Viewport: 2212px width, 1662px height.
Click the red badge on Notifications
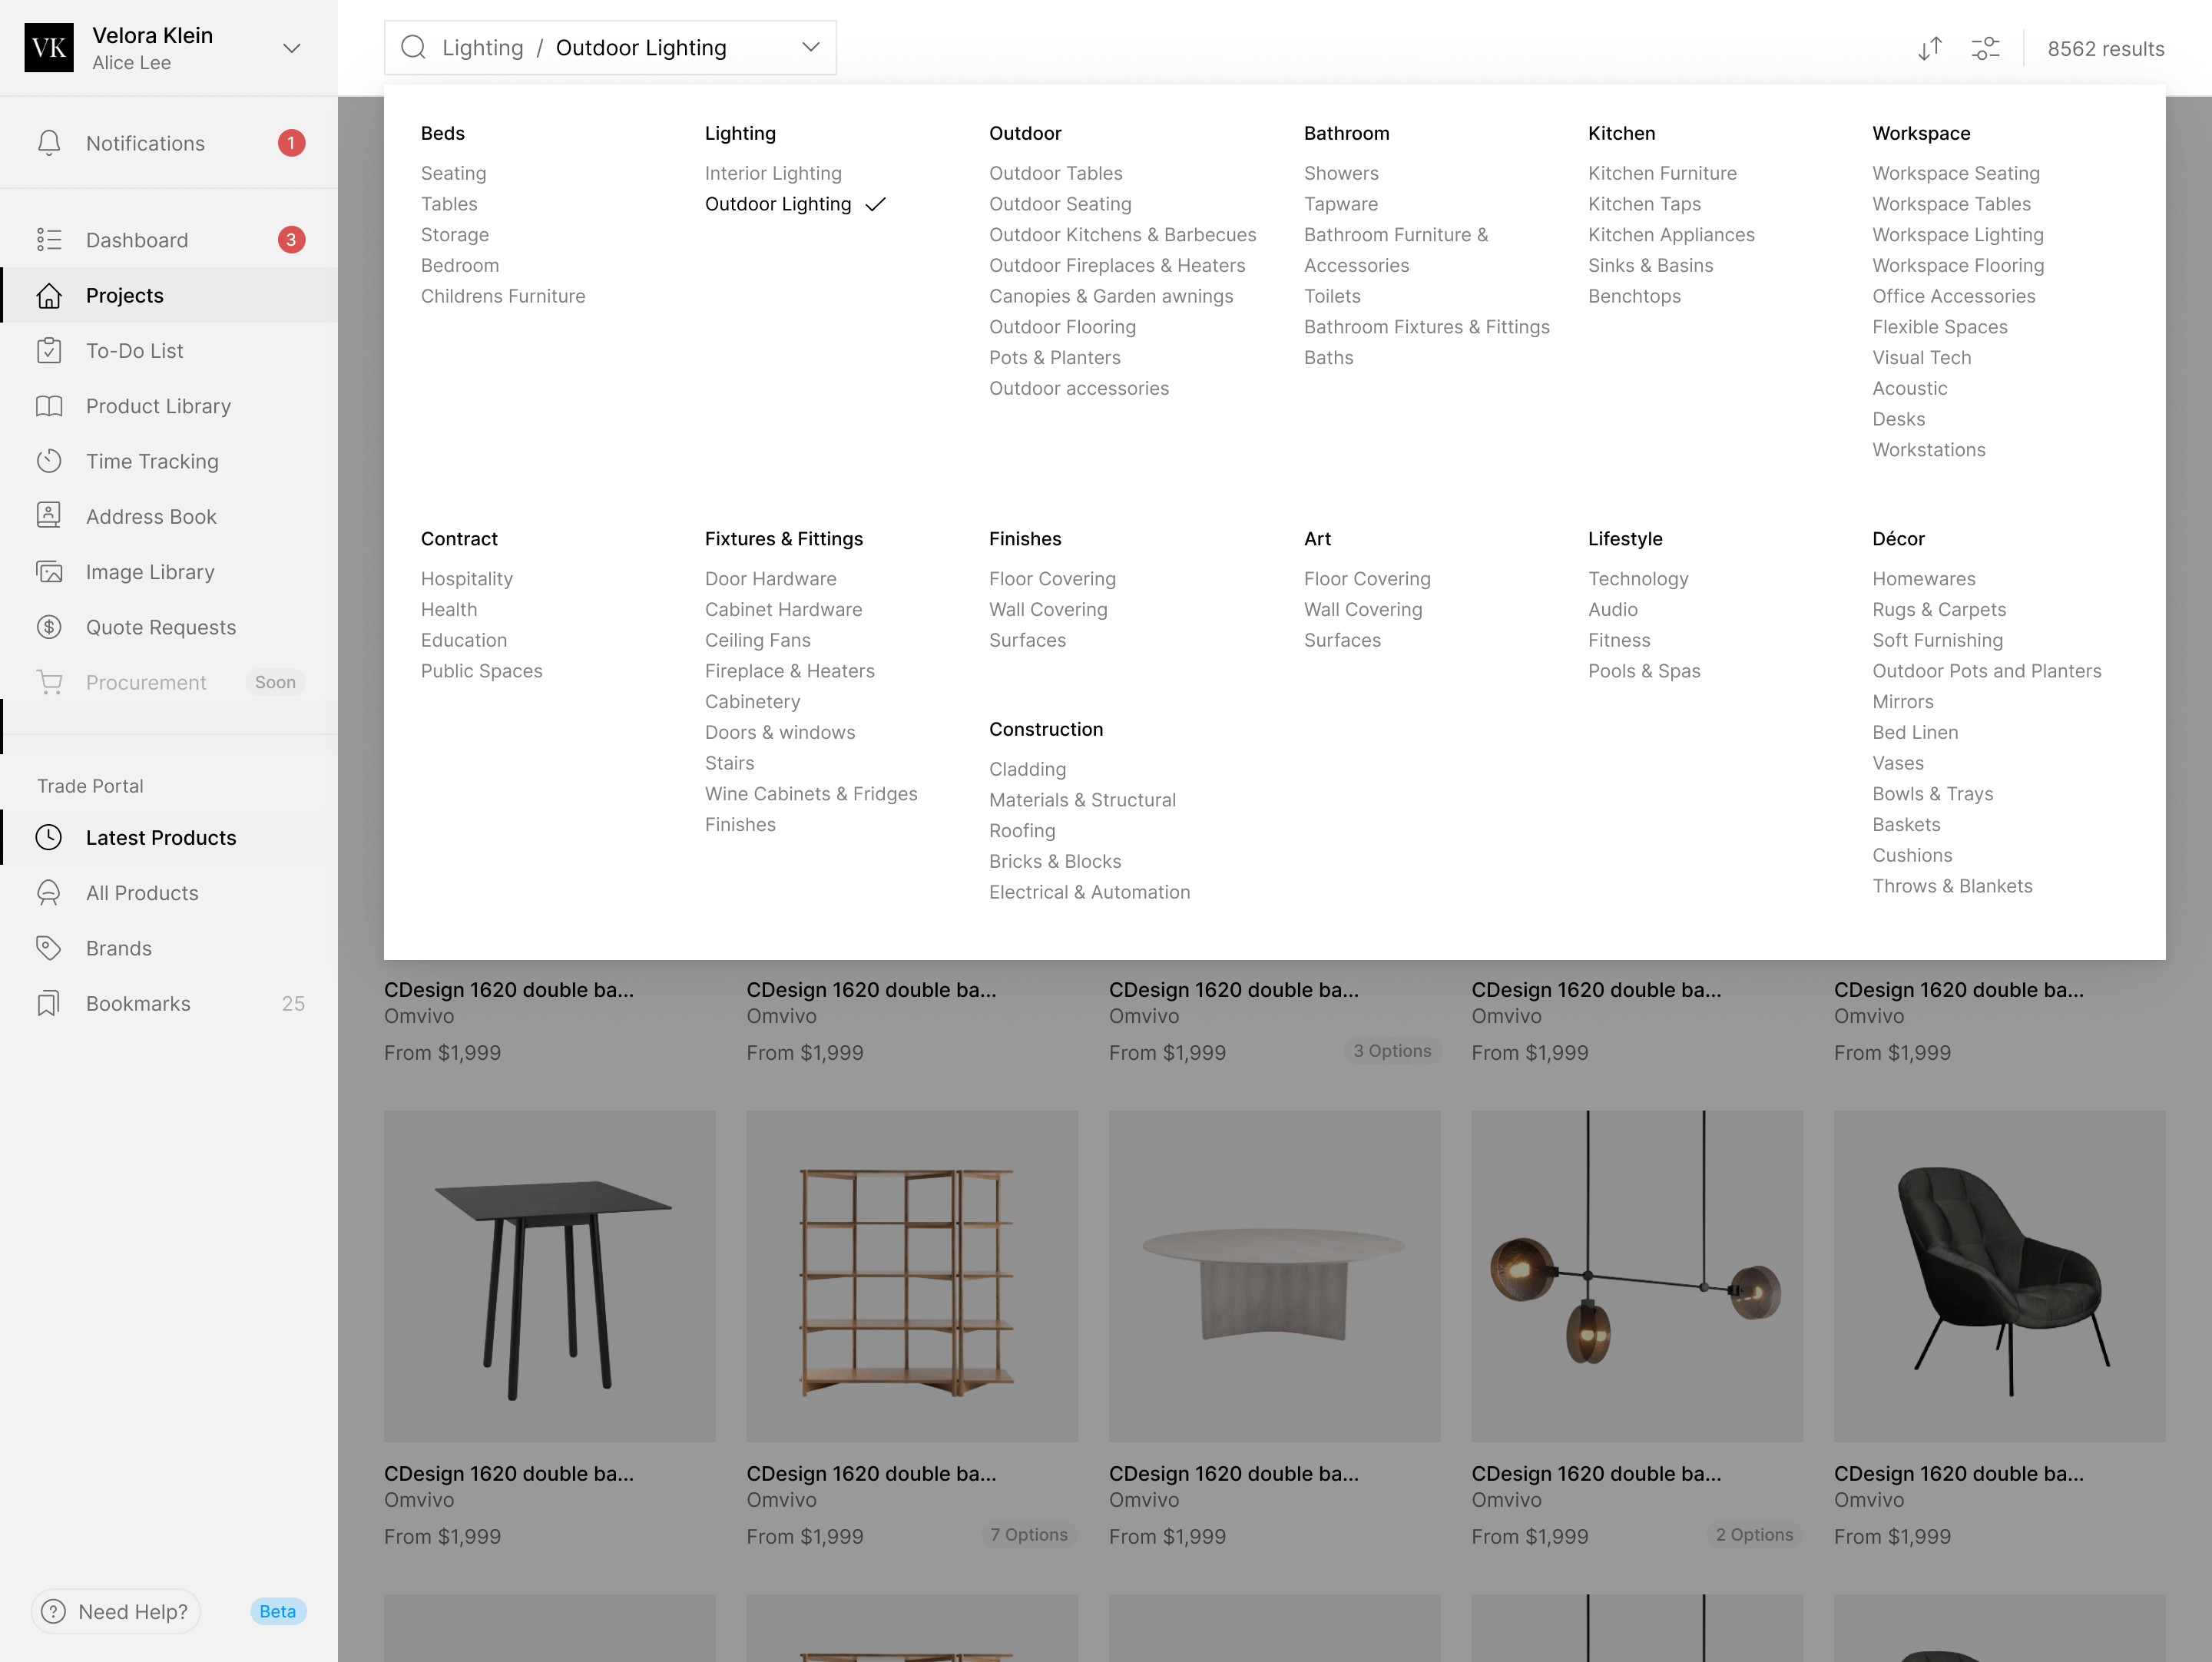pyautogui.click(x=291, y=143)
